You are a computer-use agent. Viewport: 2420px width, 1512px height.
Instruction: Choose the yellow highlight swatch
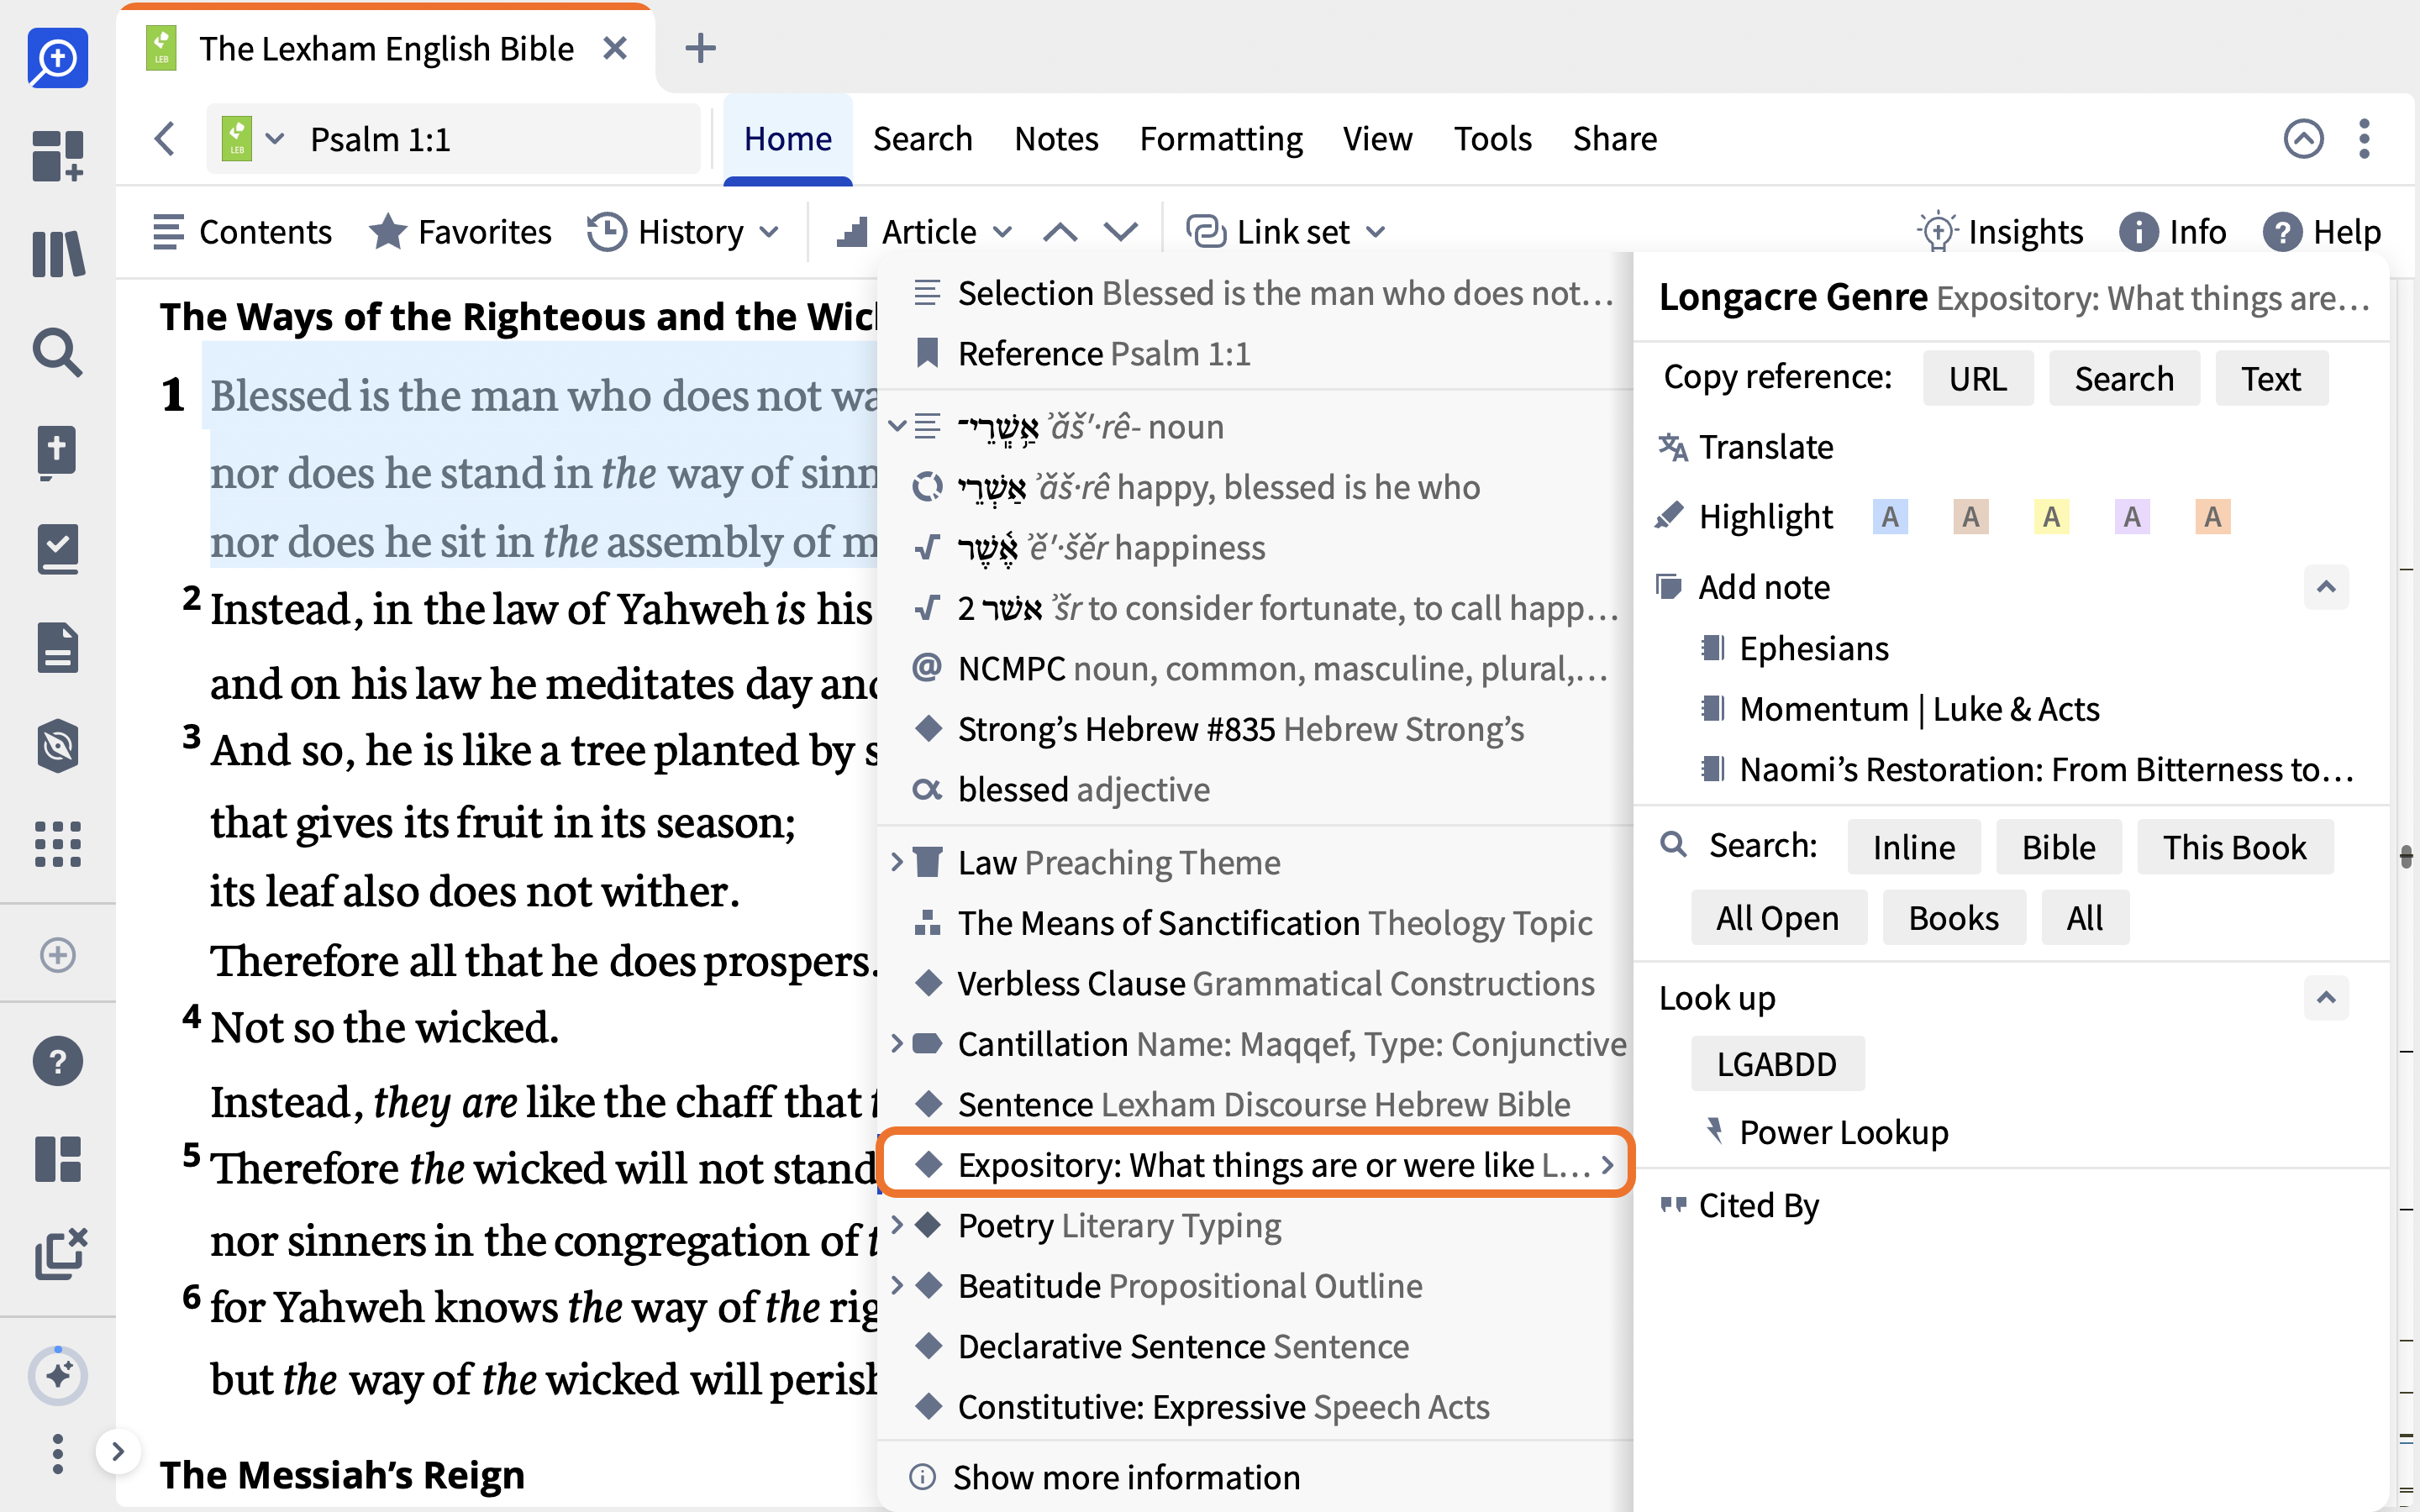click(2051, 517)
